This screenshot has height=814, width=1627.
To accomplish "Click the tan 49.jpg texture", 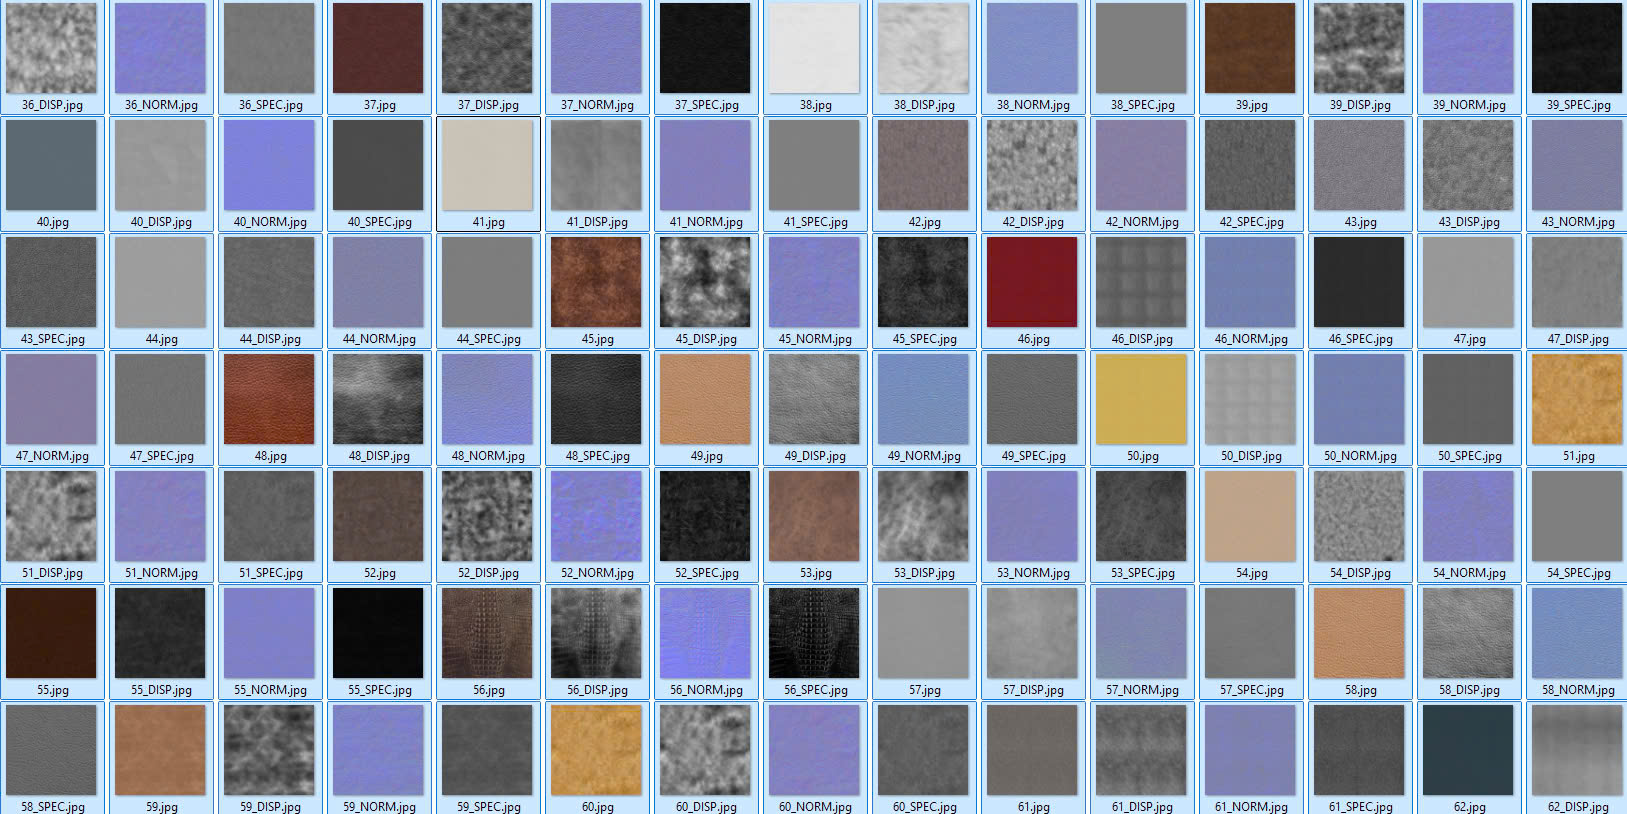I will pos(706,399).
